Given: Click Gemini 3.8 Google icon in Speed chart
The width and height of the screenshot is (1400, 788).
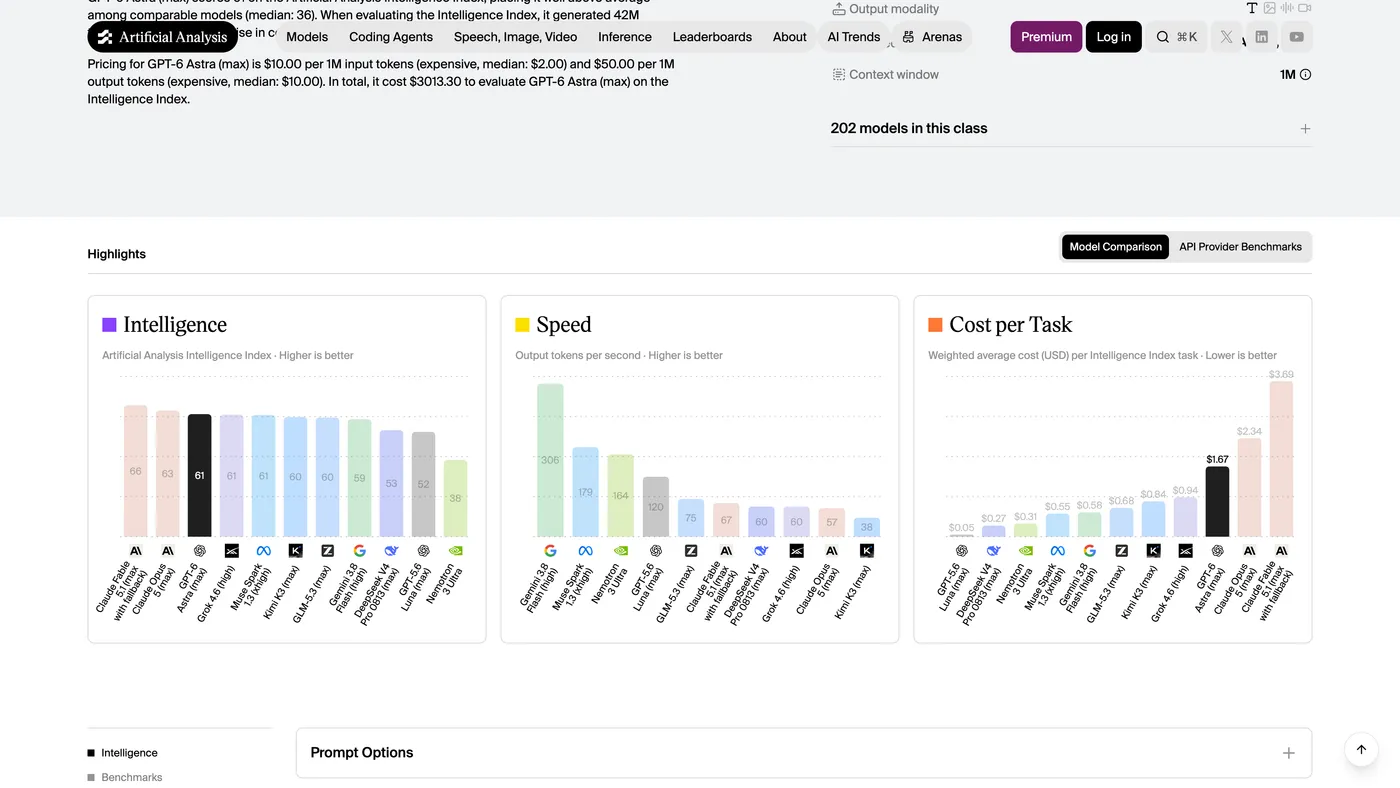Looking at the screenshot, I should [550, 551].
